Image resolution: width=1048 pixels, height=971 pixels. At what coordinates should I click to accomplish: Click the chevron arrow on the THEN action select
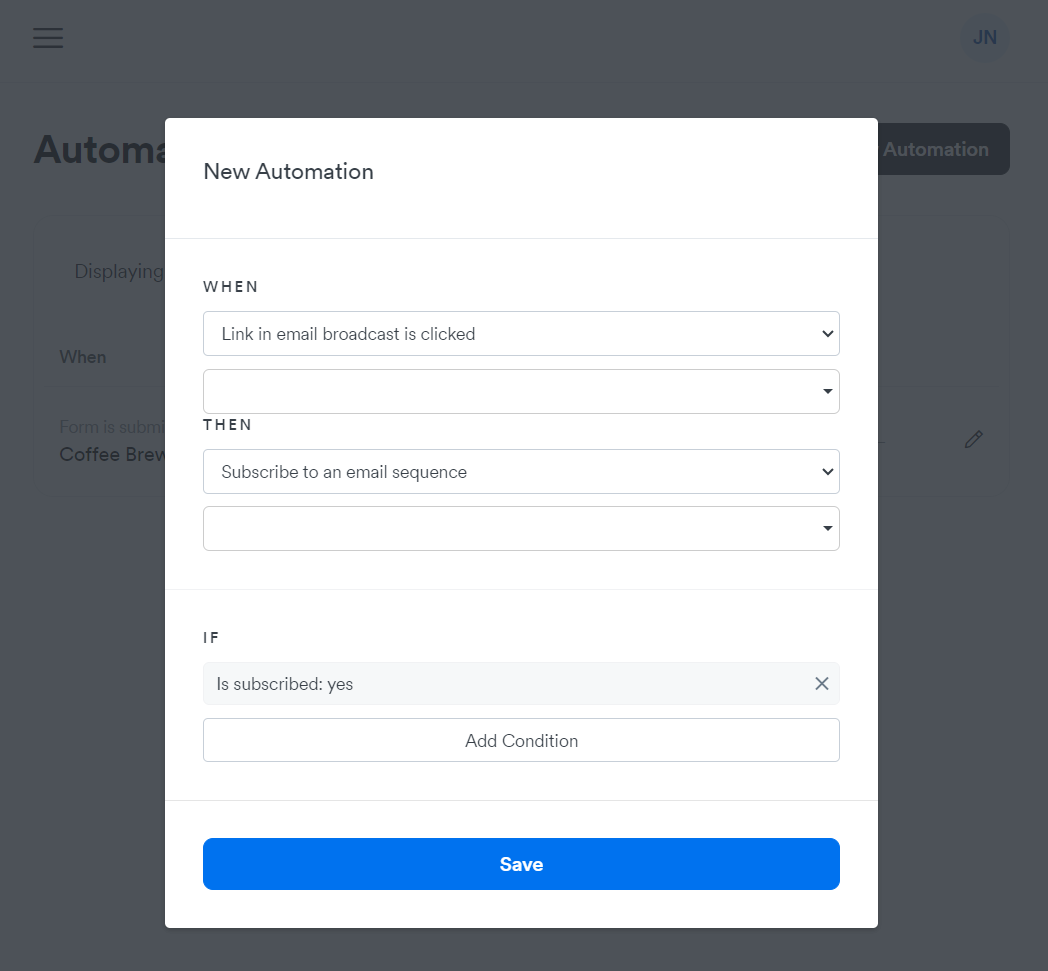click(x=827, y=472)
